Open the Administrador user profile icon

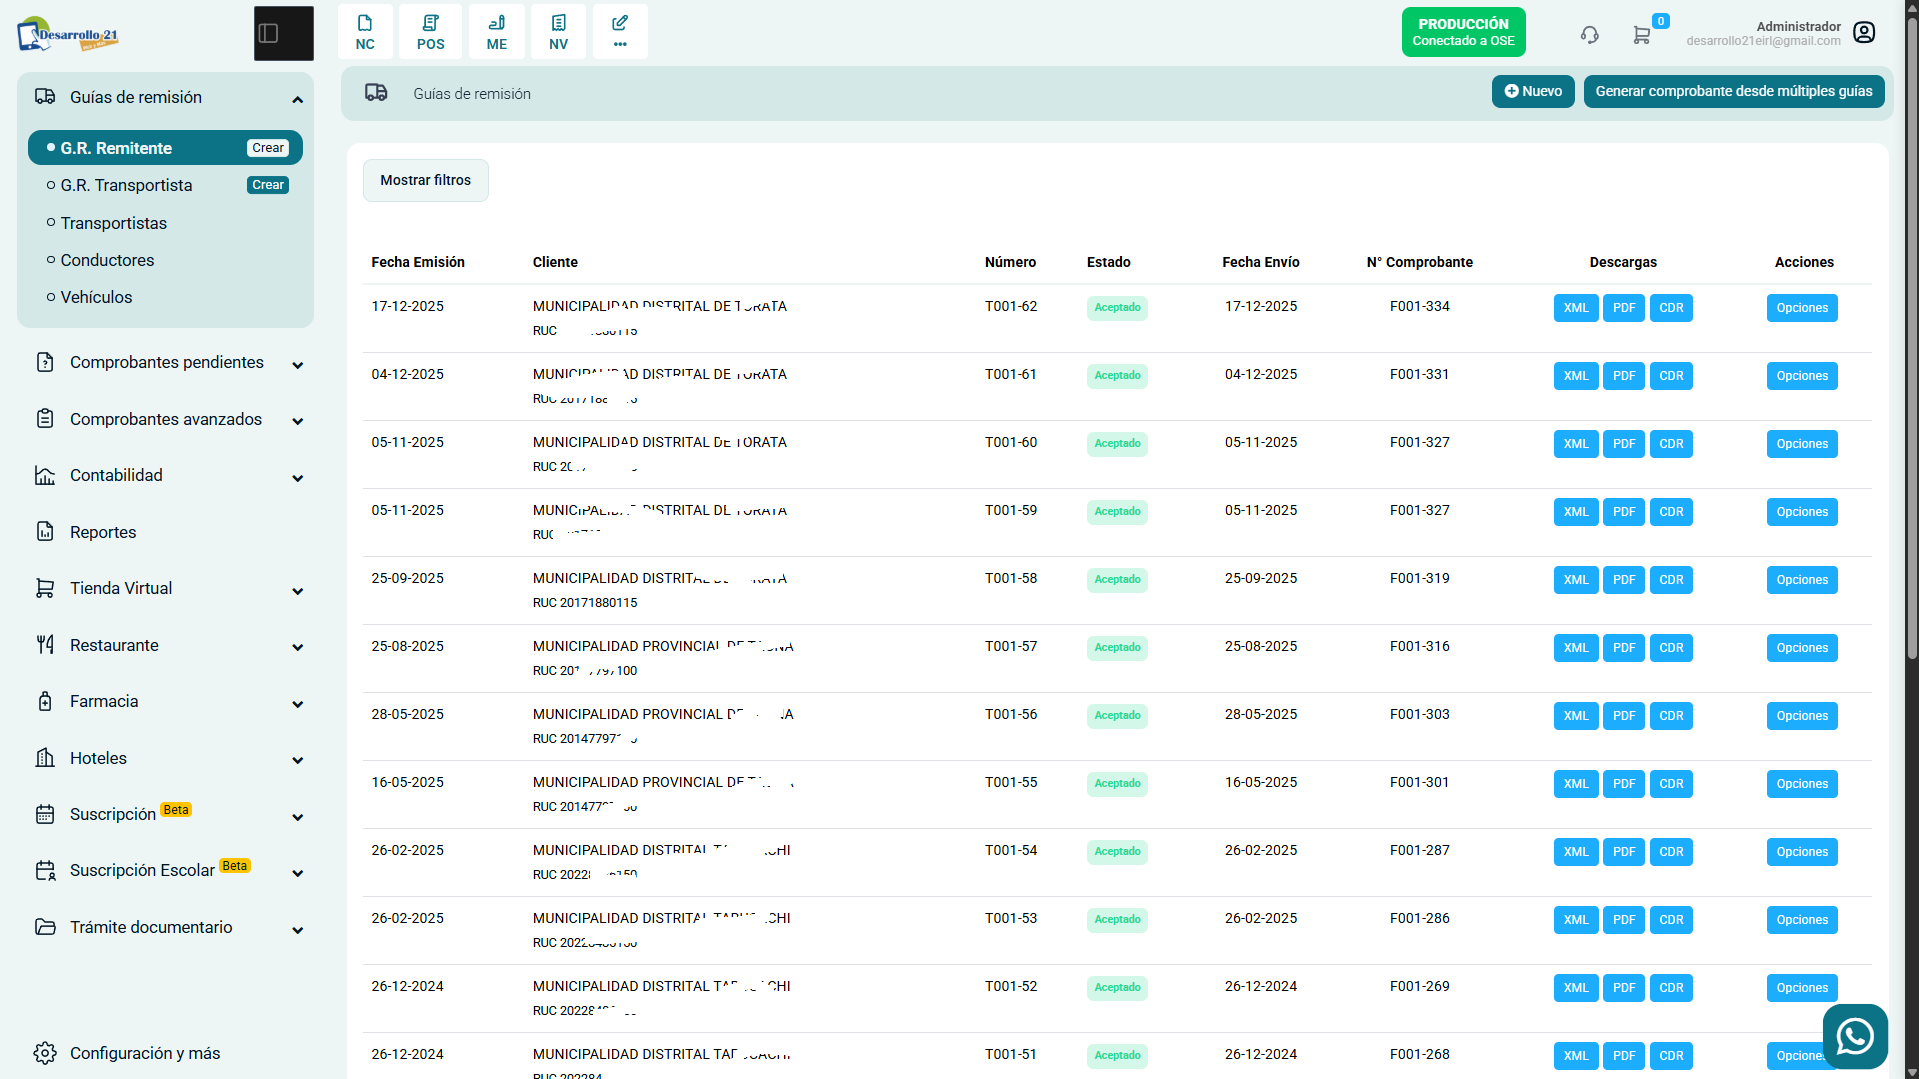1864,33
